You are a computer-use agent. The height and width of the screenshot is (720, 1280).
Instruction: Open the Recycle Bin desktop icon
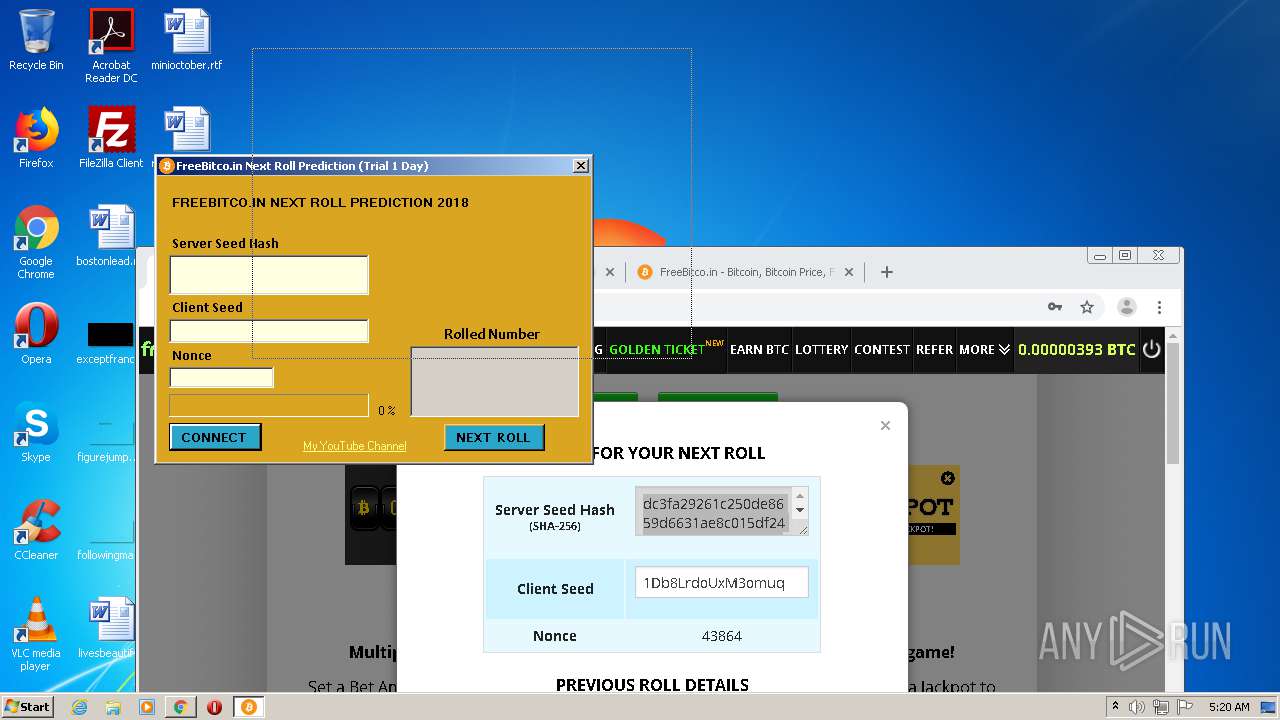[x=36, y=40]
